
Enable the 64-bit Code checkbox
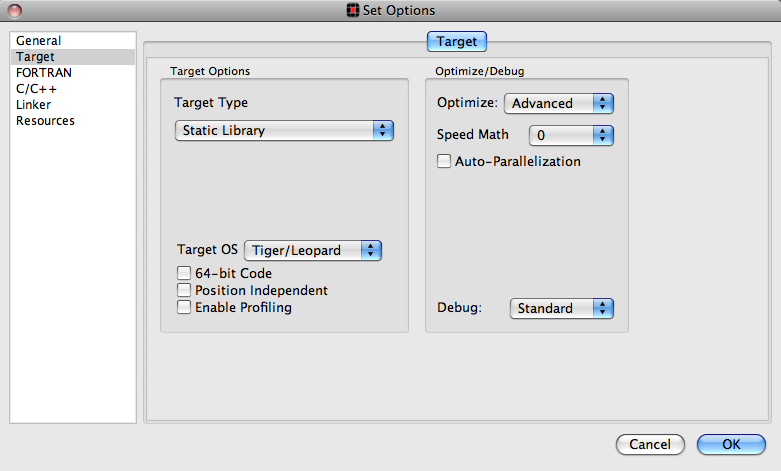pos(184,273)
